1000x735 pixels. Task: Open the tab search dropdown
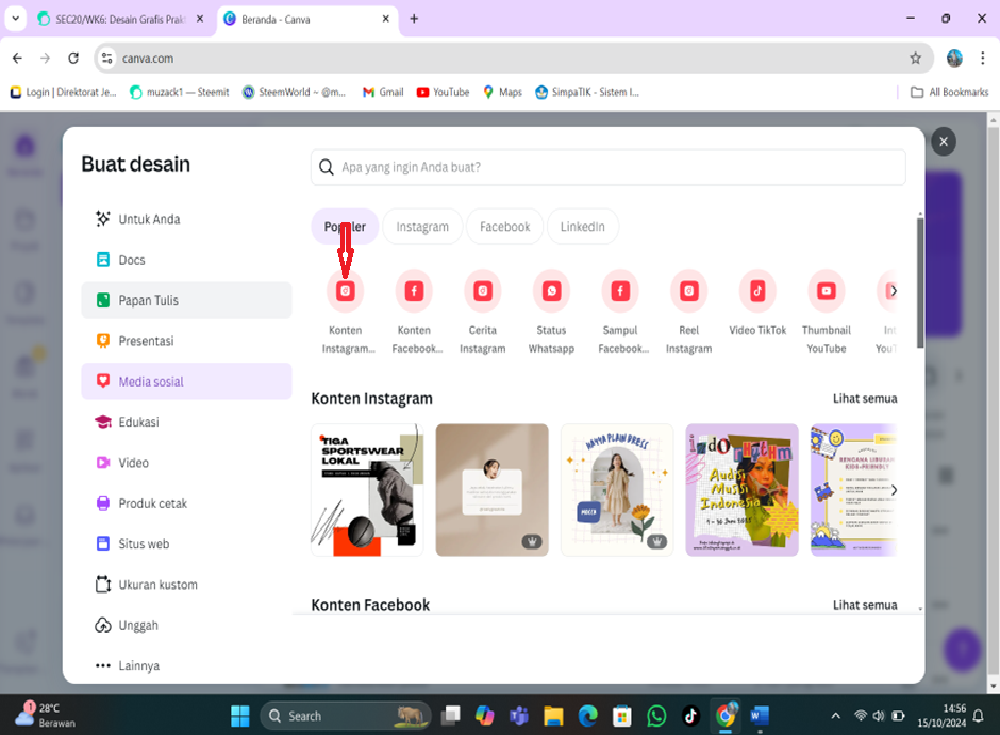pos(15,19)
